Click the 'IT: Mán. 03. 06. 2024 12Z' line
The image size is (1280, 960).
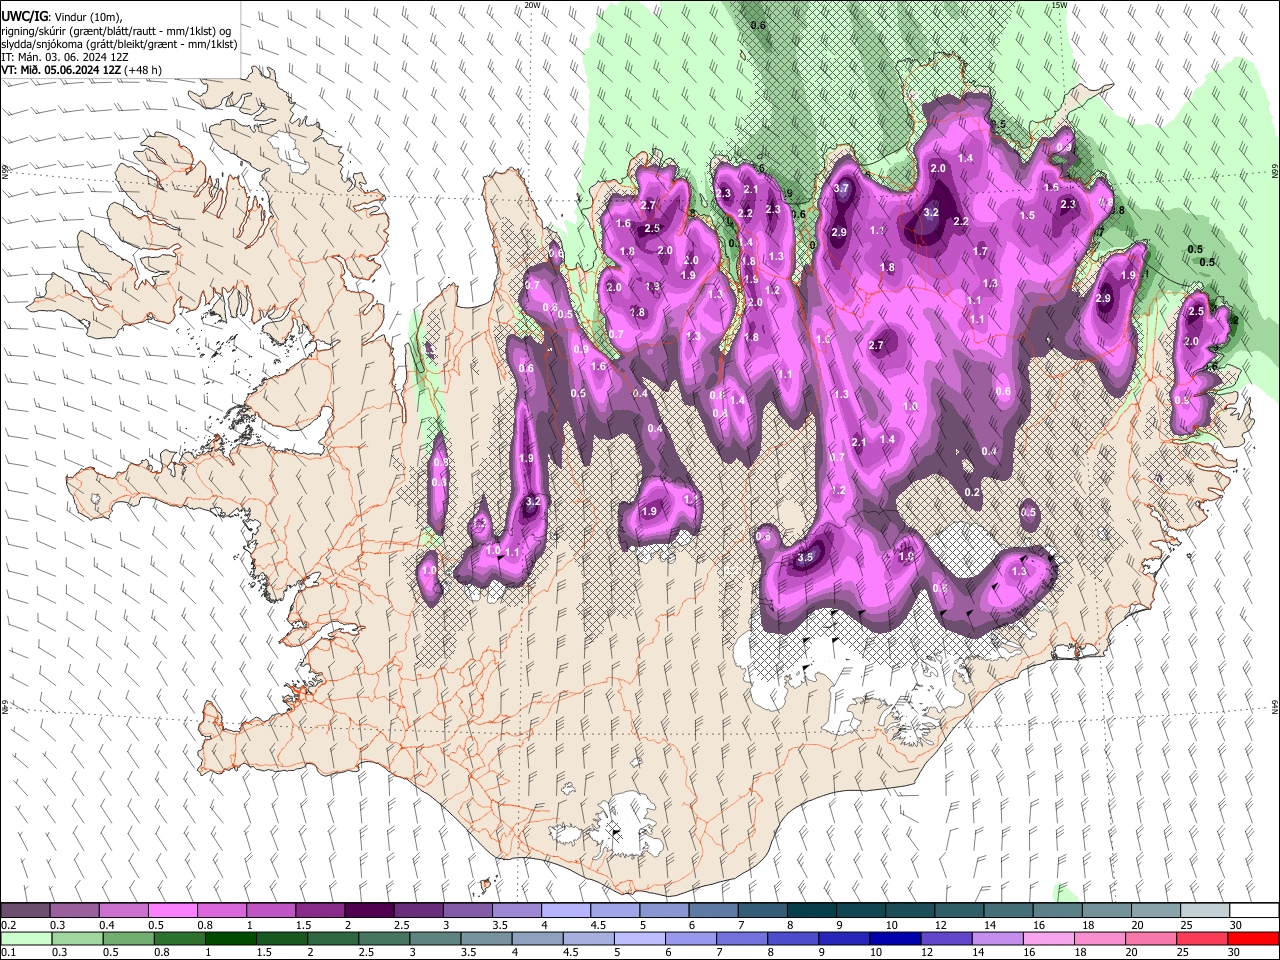65,57
